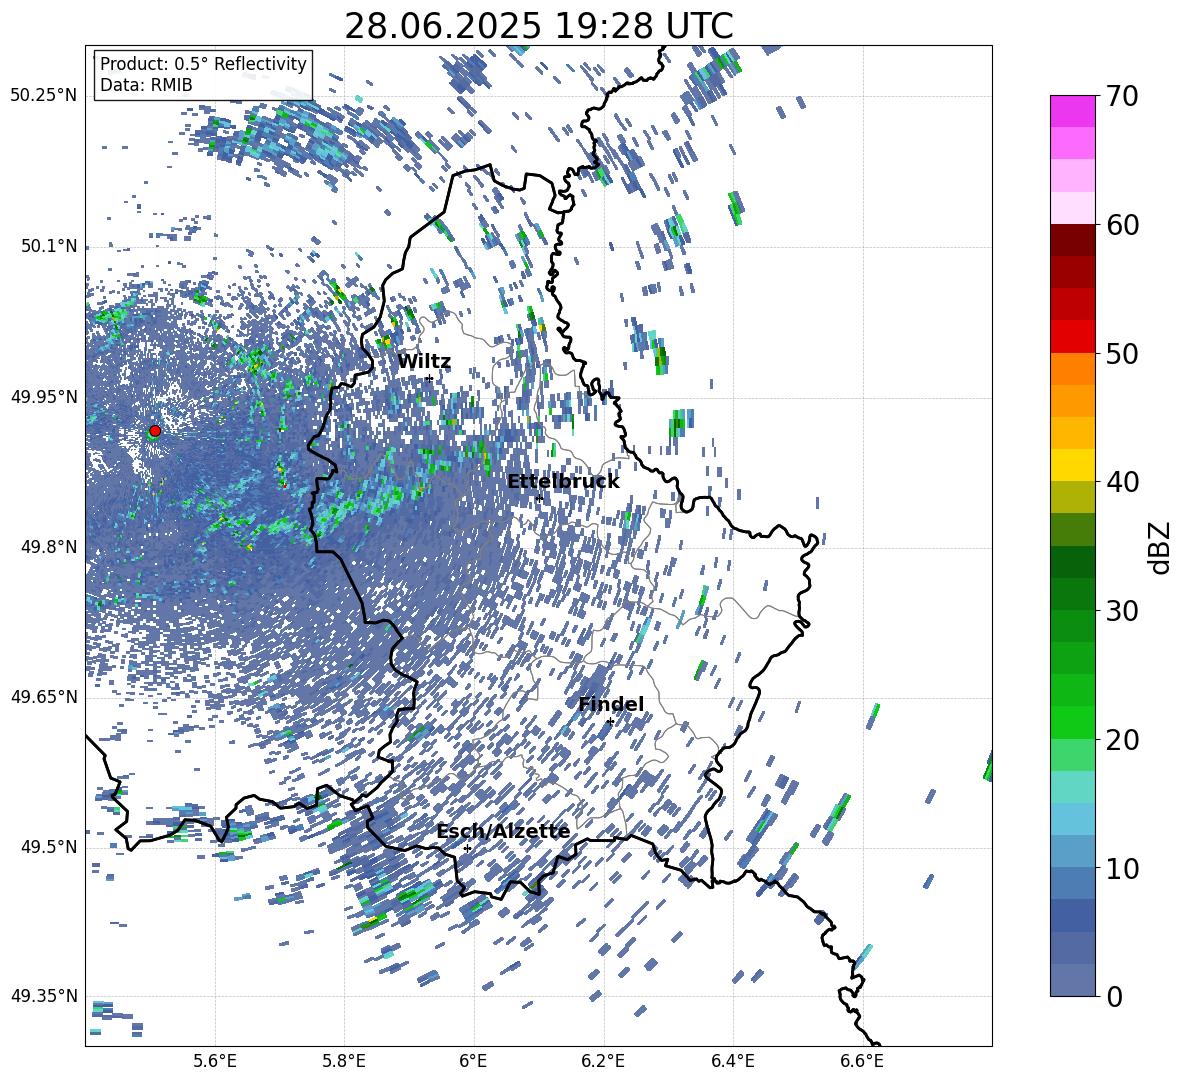The width and height of the screenshot is (1184, 1081).
Task: Click the Product: 0.5° Reflectivity text
Action: pyautogui.click(x=203, y=63)
